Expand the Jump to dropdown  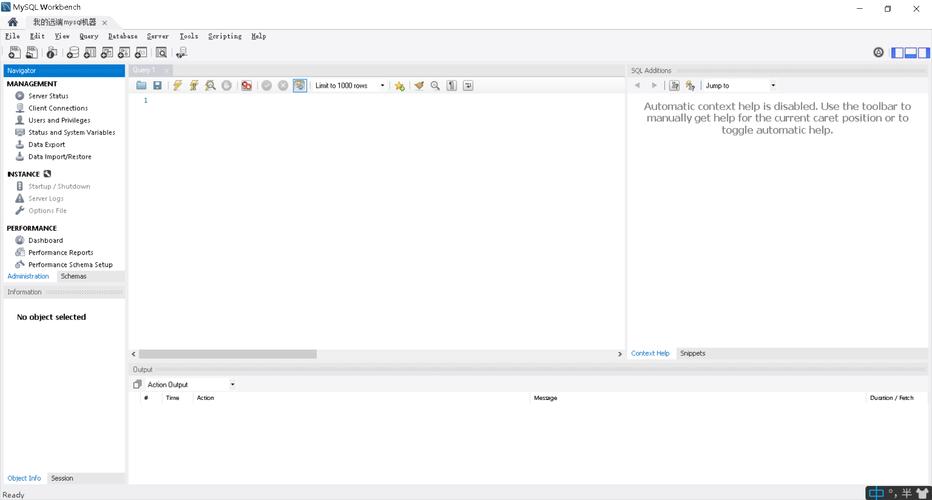pyautogui.click(x=740, y=86)
